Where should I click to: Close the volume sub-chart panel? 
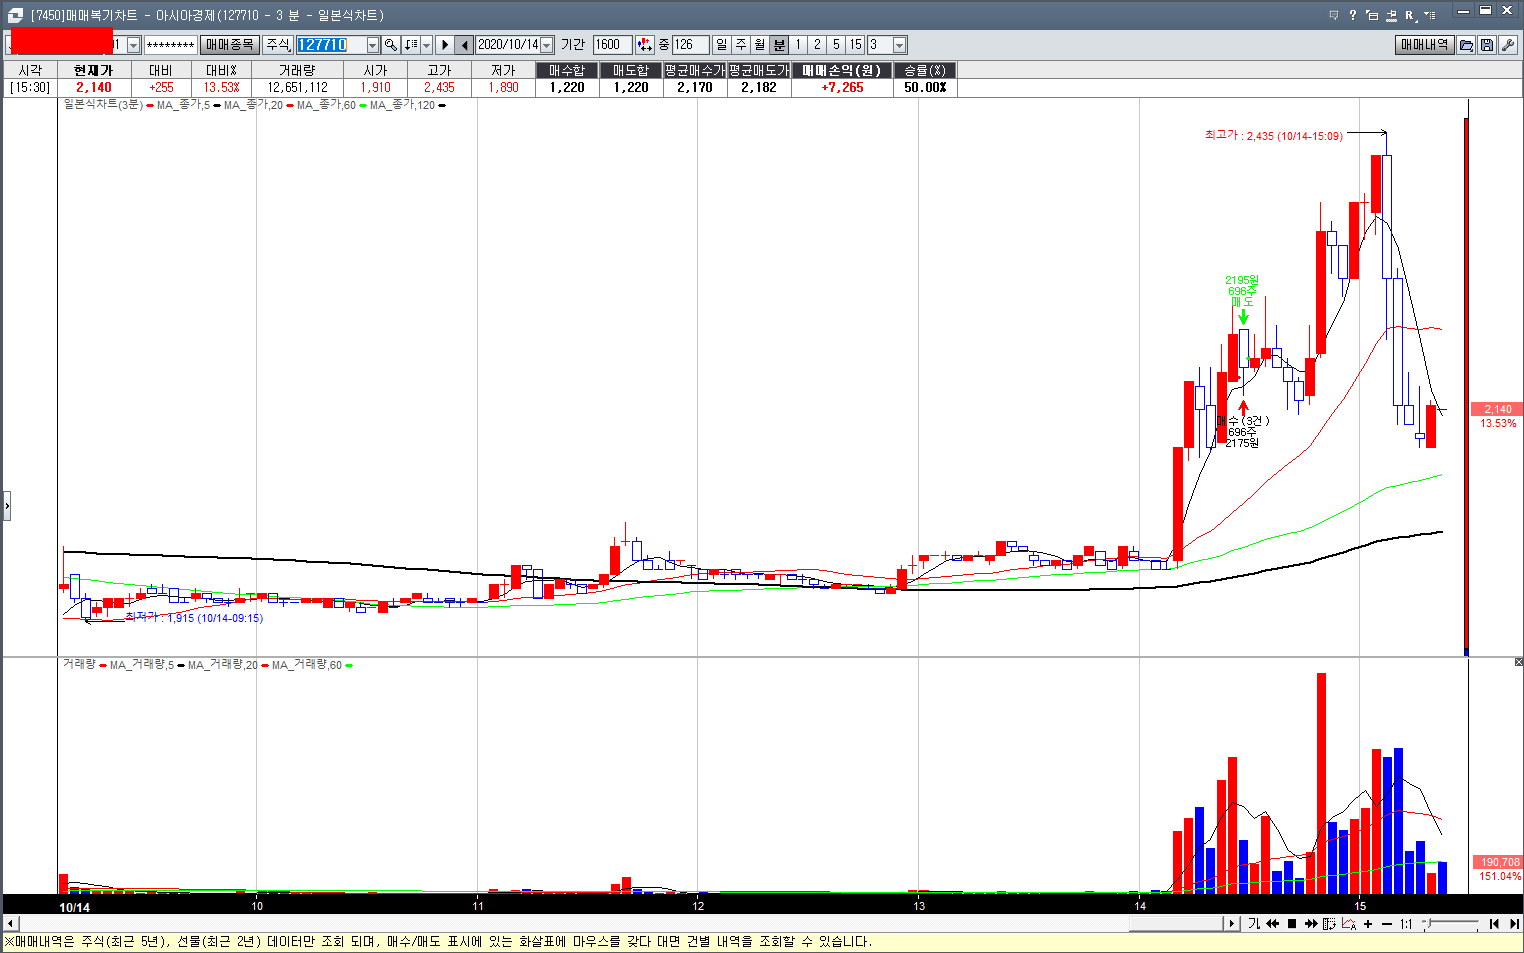click(1518, 662)
